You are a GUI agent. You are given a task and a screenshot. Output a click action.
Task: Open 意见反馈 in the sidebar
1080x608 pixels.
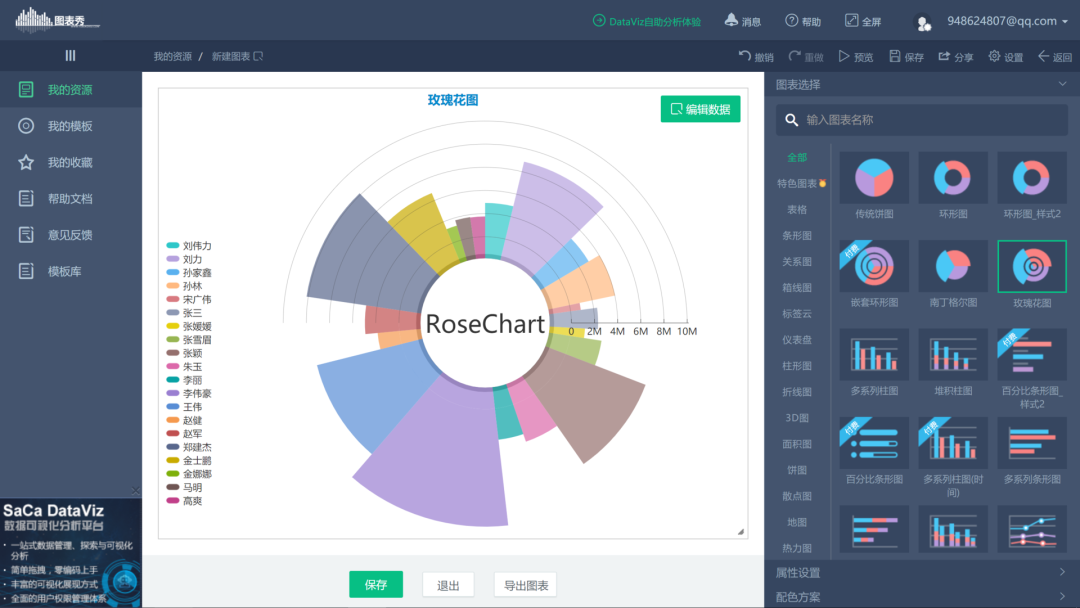click(x=70, y=235)
